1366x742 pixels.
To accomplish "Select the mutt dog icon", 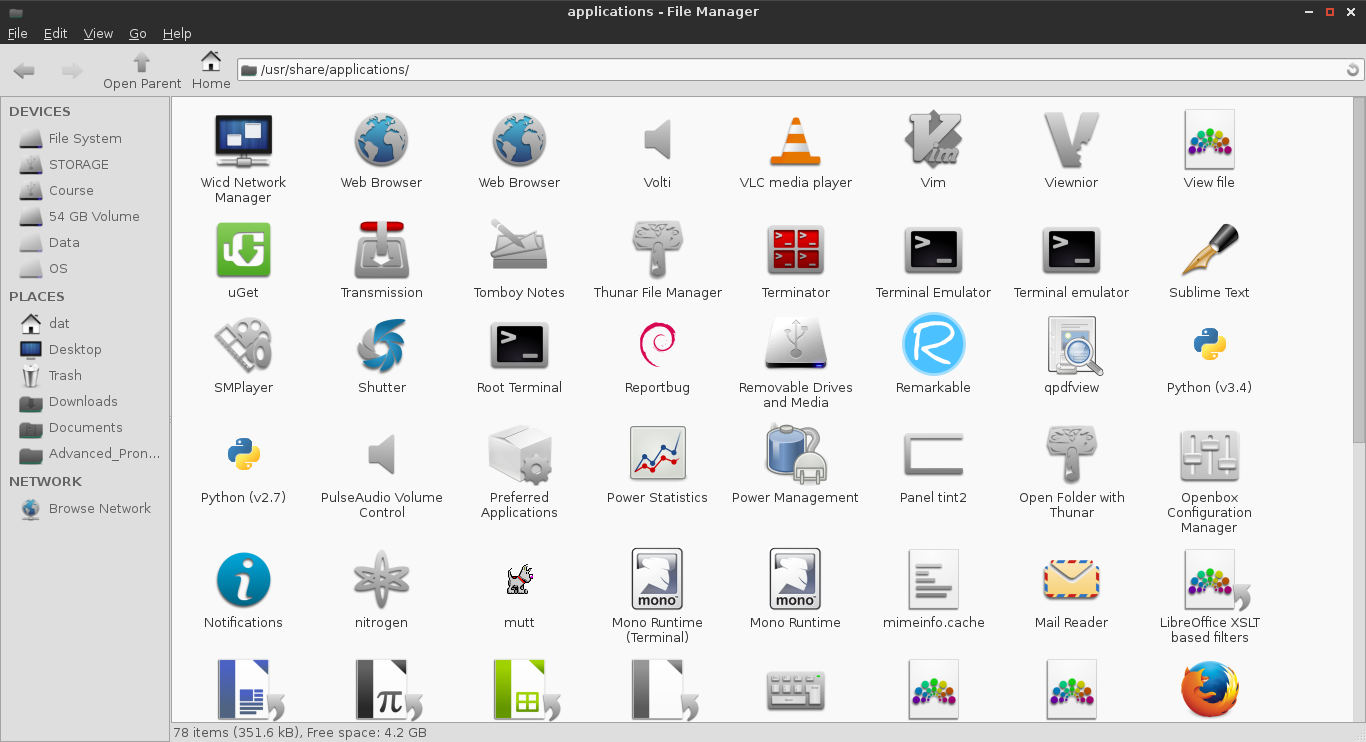I will pos(519,580).
